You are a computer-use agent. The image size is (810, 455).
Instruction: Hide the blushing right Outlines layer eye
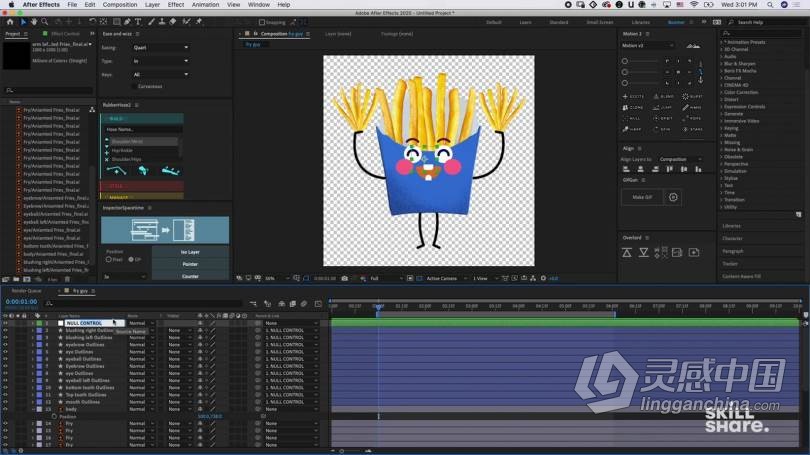pyautogui.click(x=6, y=331)
